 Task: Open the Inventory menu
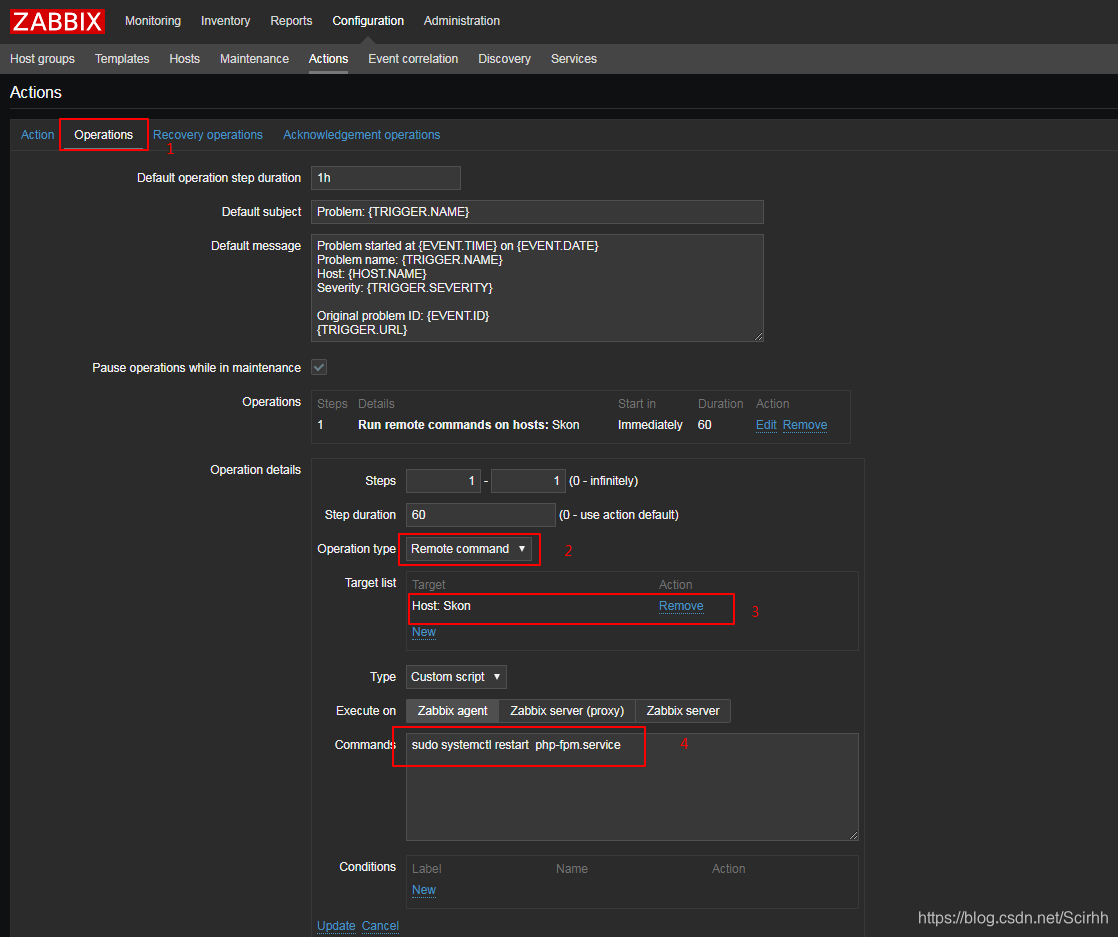(225, 21)
